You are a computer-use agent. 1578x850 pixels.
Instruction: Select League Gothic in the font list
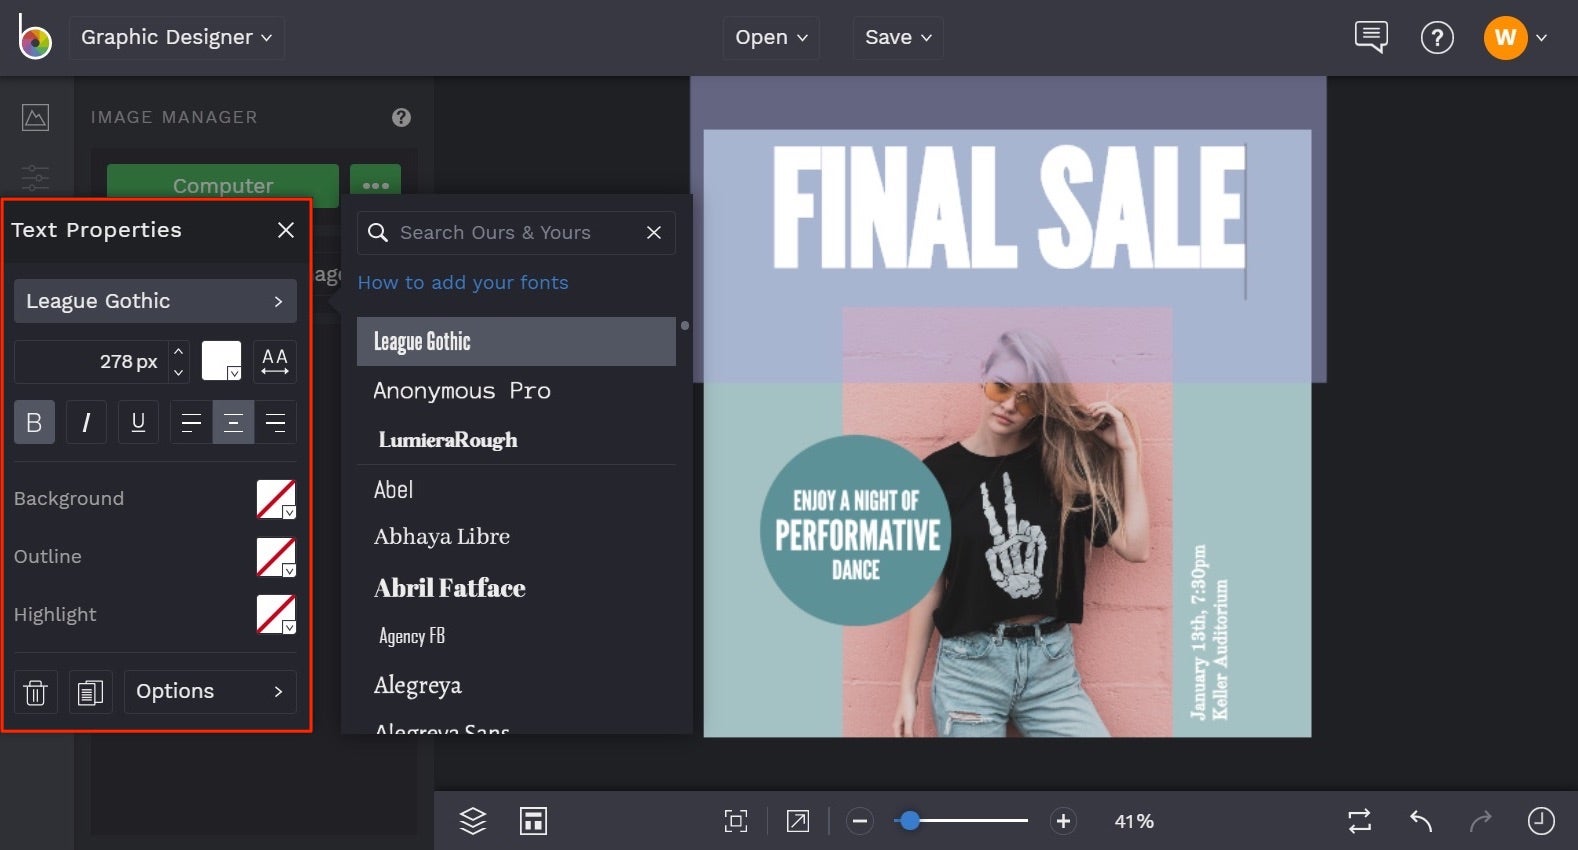(x=516, y=342)
